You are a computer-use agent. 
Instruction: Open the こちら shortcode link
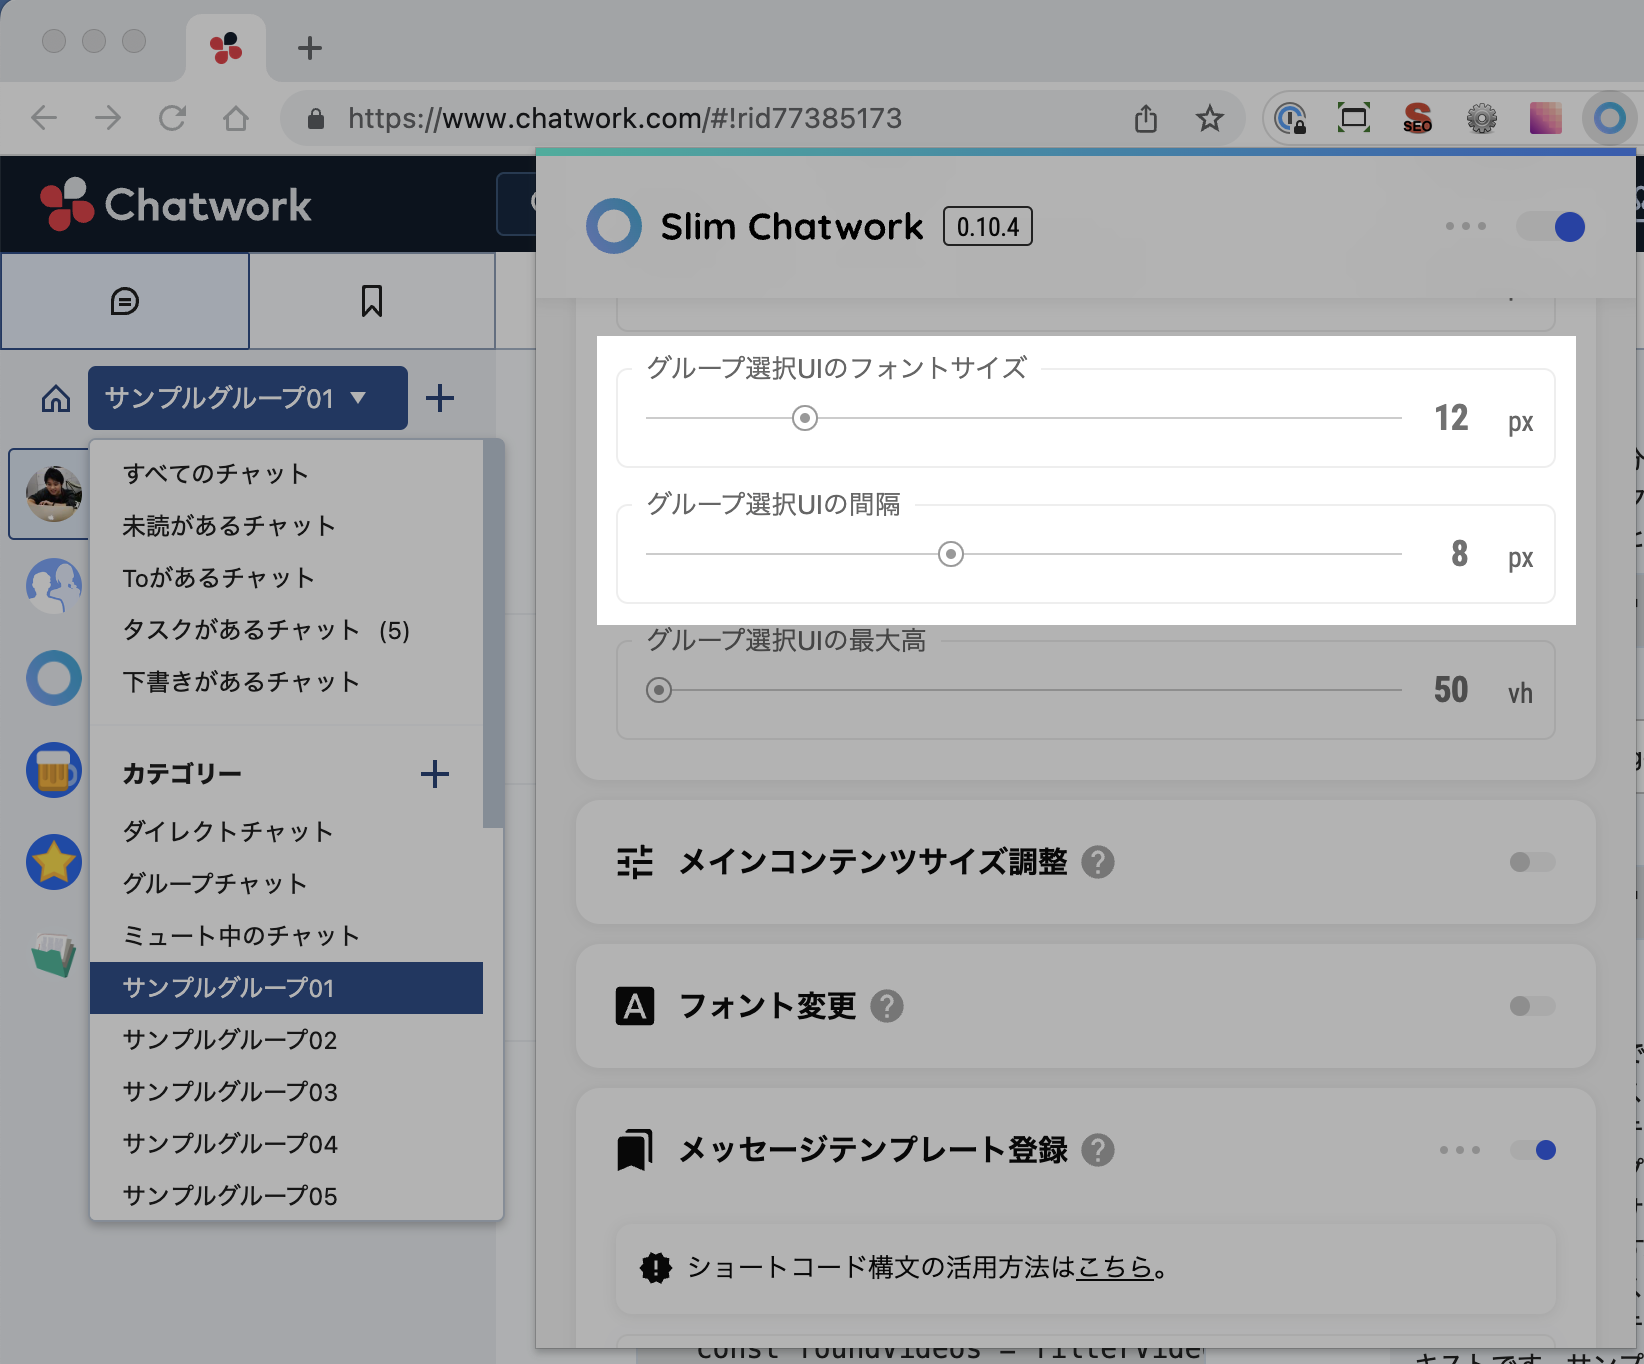coord(1115,1268)
